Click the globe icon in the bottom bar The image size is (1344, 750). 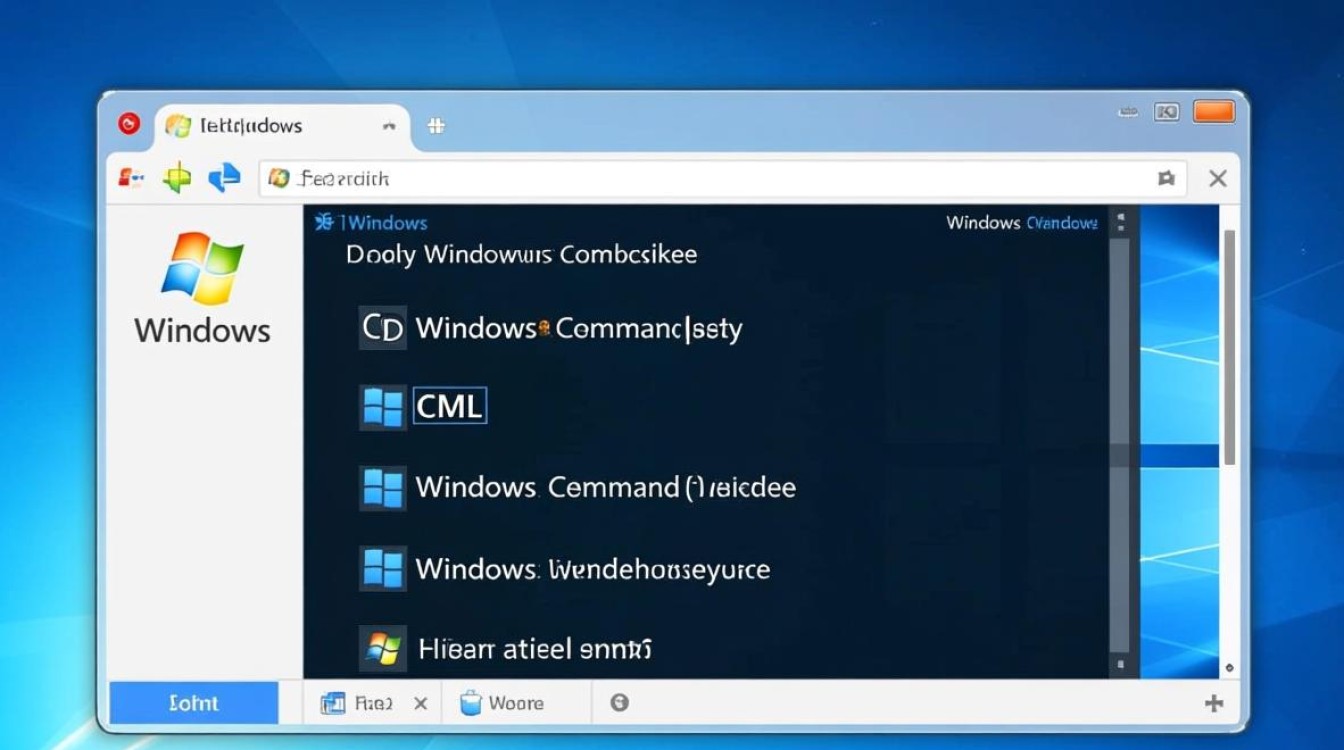[619, 702]
